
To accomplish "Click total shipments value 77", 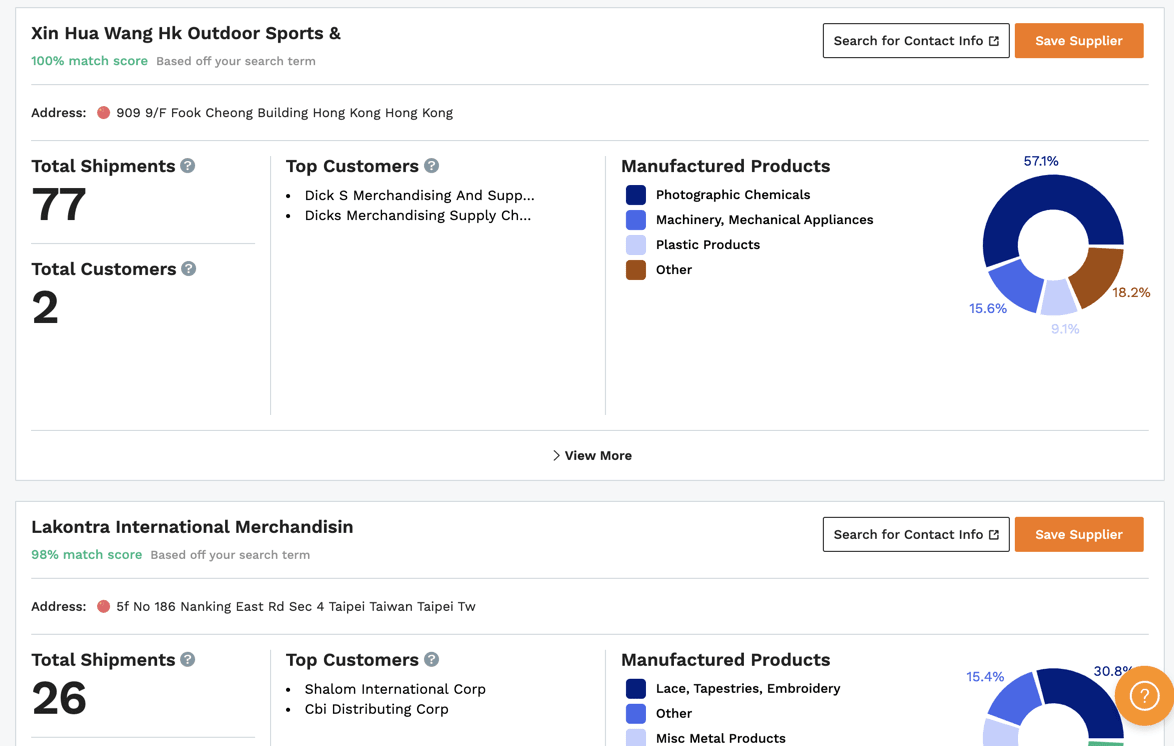I will (x=58, y=204).
